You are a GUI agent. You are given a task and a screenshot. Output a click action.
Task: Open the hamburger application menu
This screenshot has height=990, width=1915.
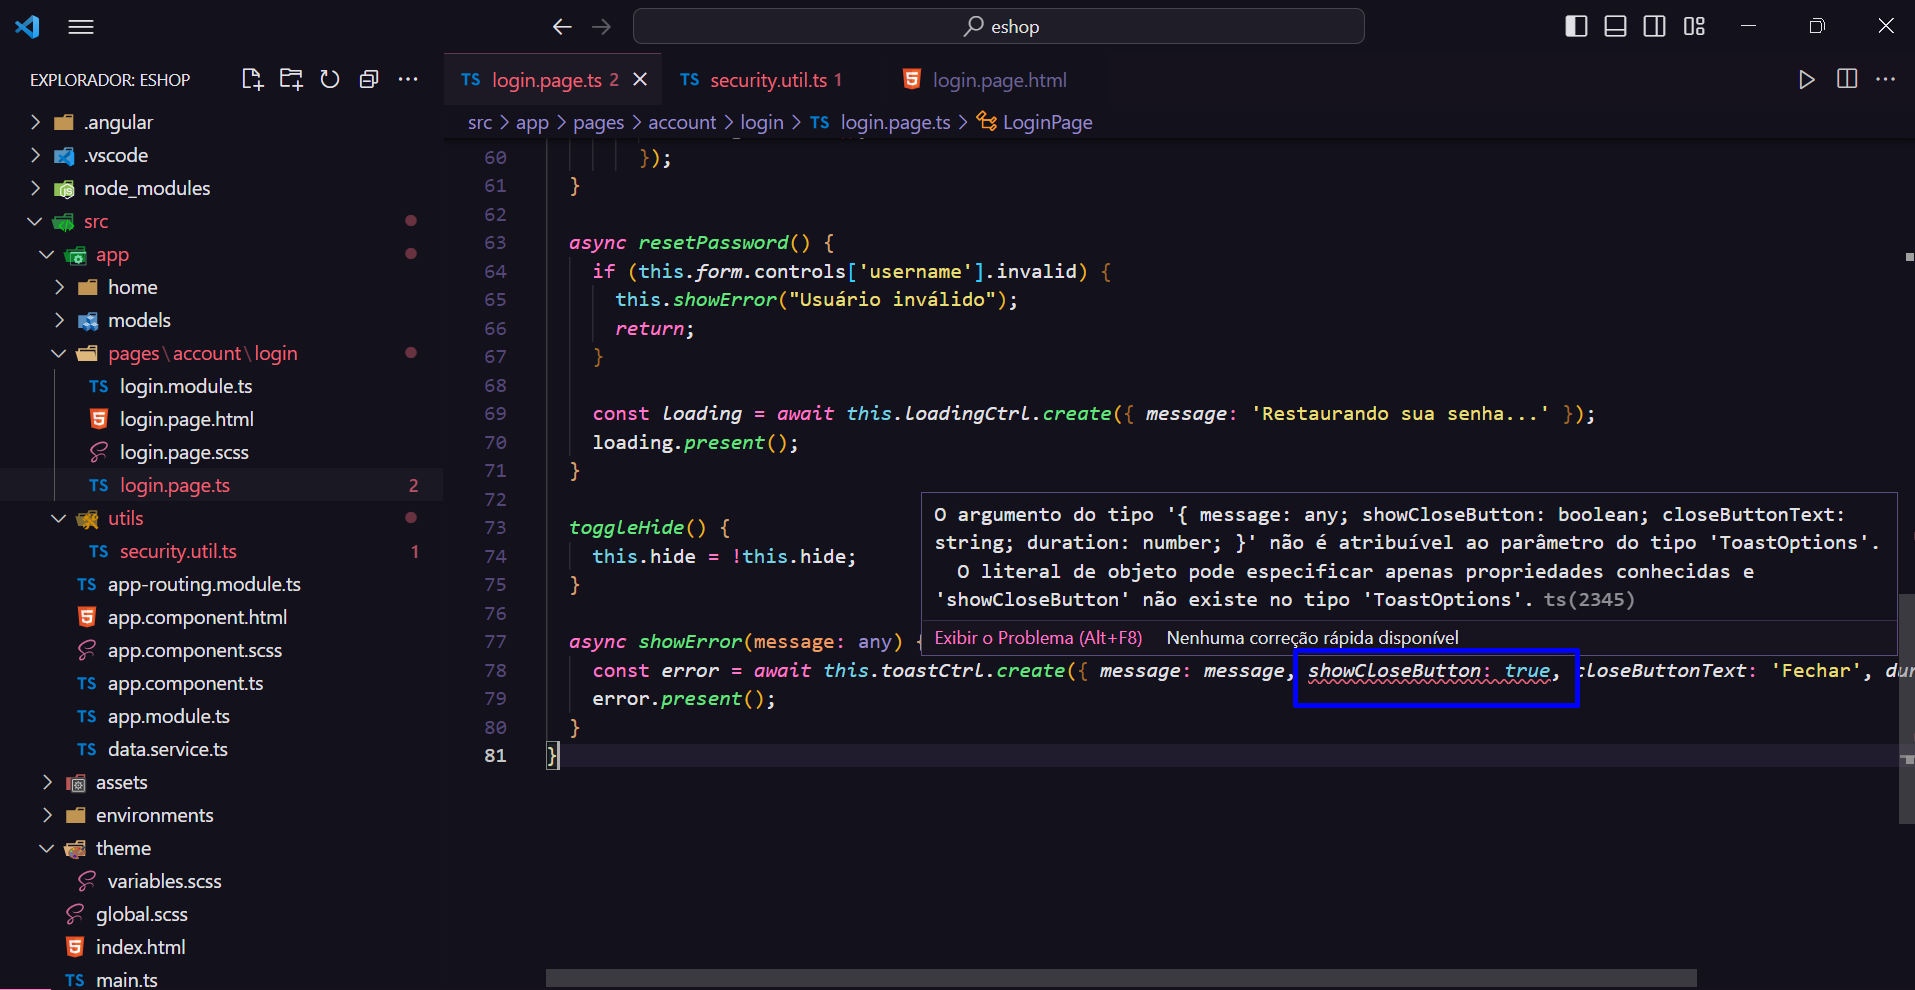81,27
